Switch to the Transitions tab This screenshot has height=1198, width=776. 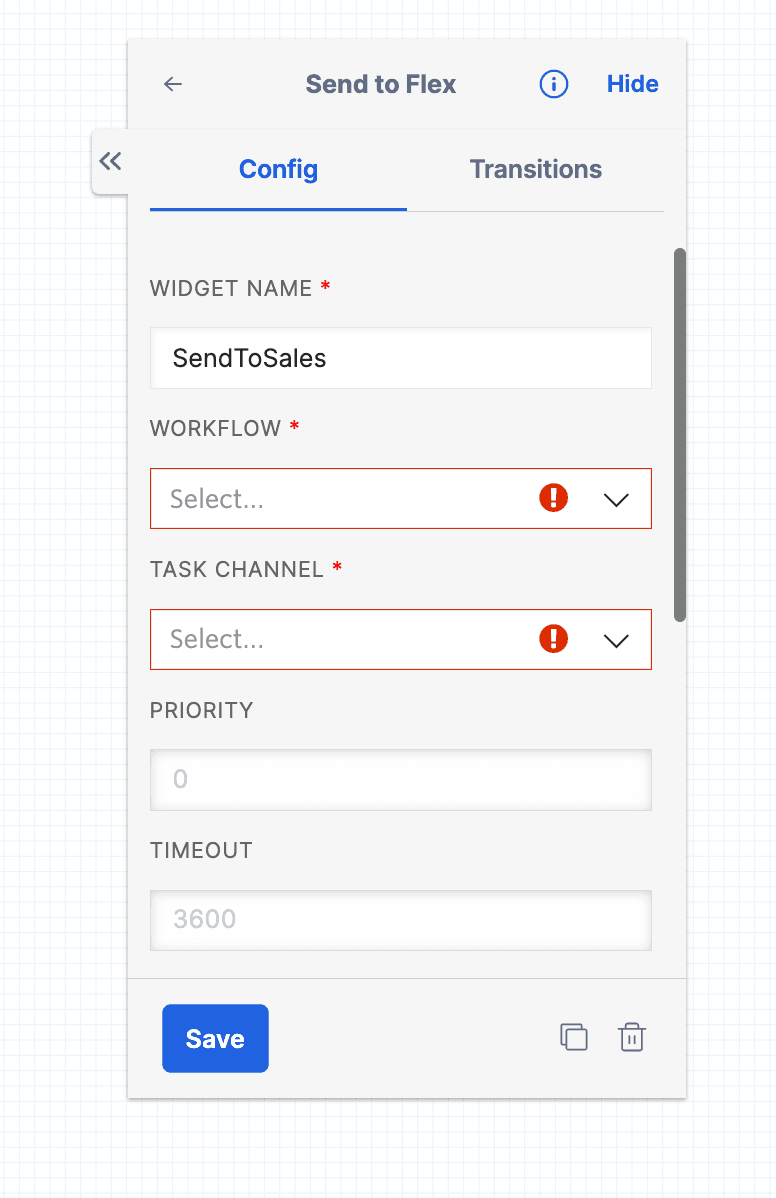[x=535, y=169]
